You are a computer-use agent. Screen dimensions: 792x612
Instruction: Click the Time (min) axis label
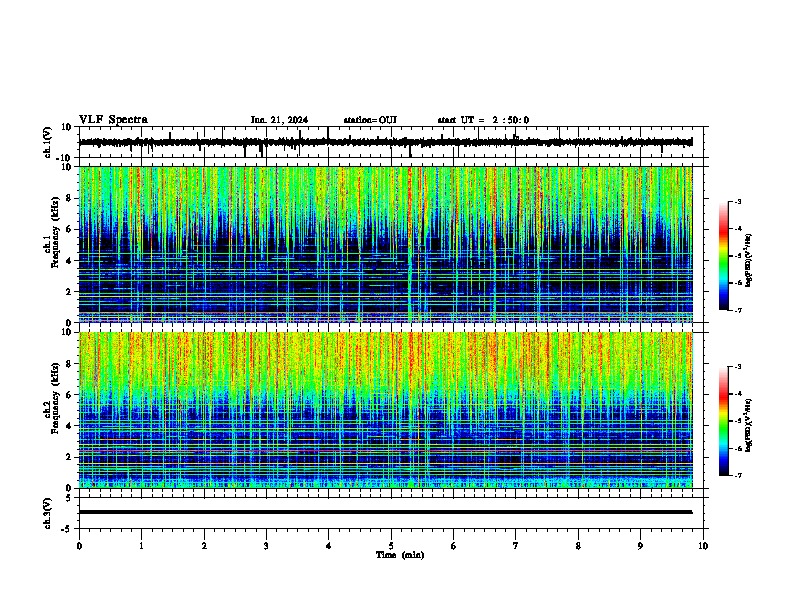point(400,555)
